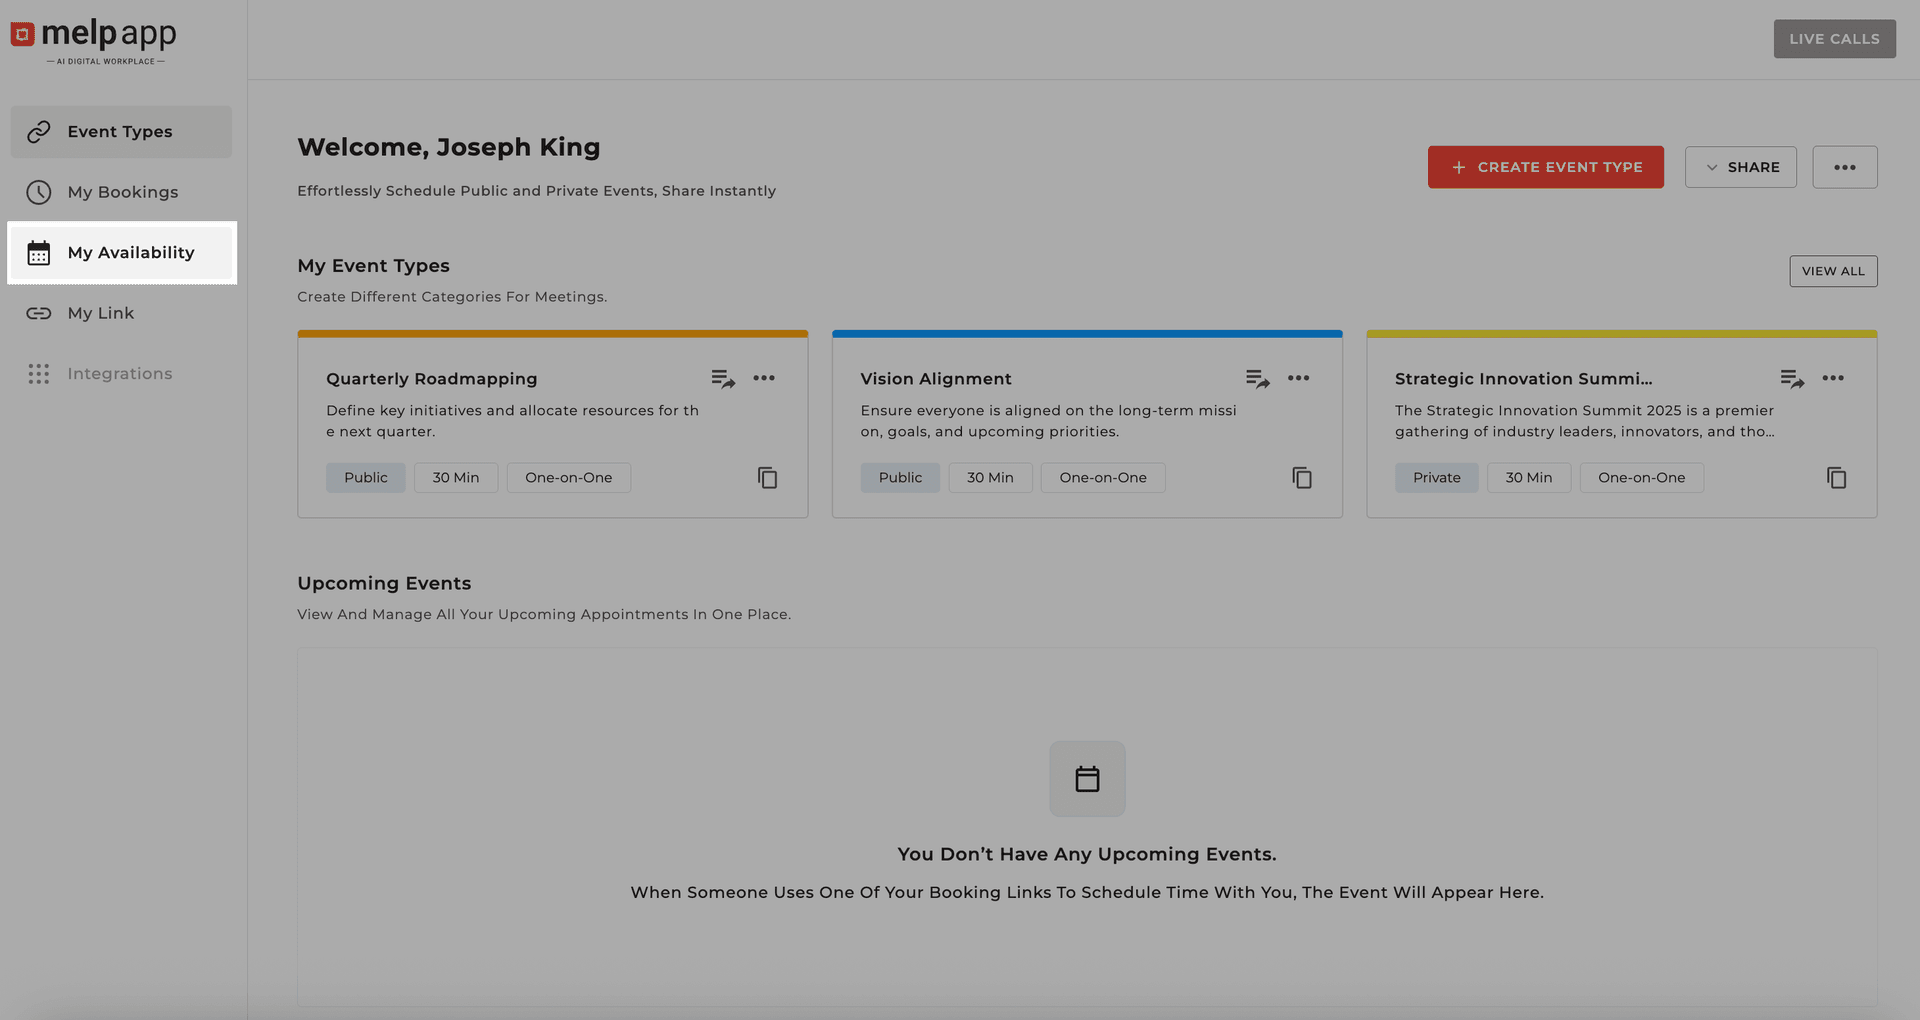The height and width of the screenshot is (1020, 1920).
Task: Click the calendar icon in Upcoming Events
Action: 1087,778
